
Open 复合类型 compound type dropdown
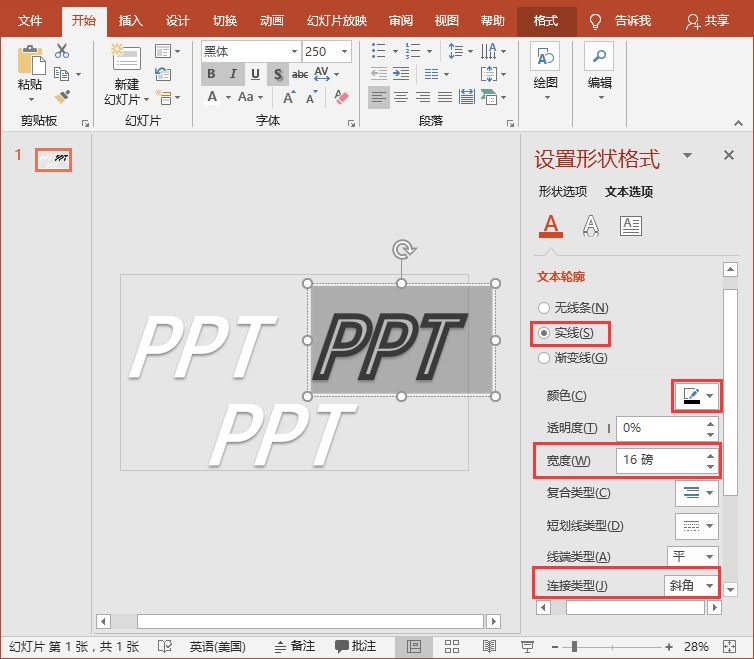tap(696, 493)
